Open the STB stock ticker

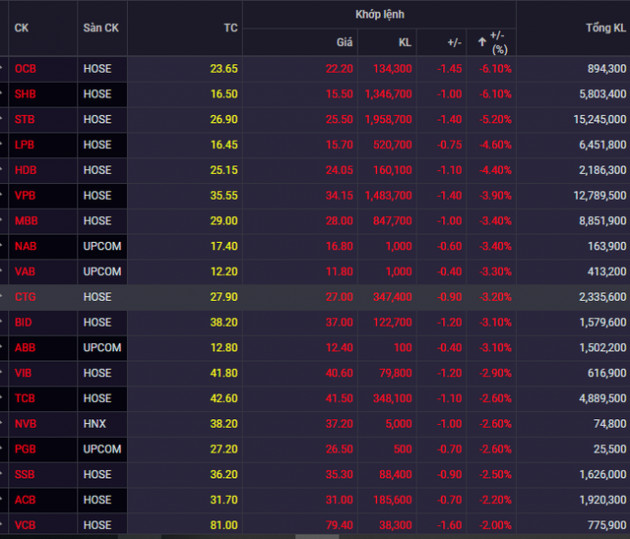[25, 119]
